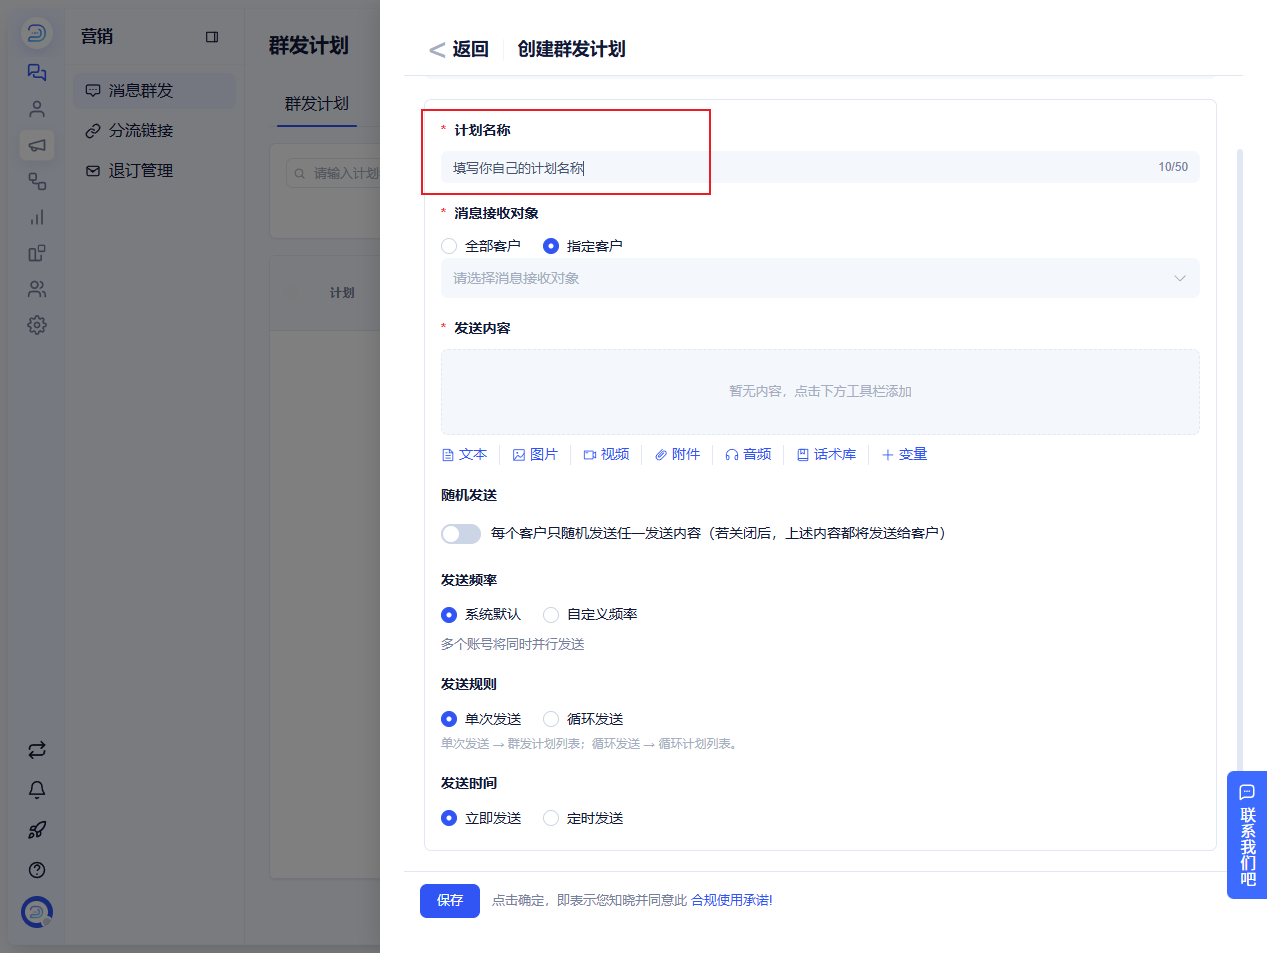Open 分流链接 in the 营销 menu
Image resolution: width=1267 pixels, height=953 pixels.
(x=155, y=131)
